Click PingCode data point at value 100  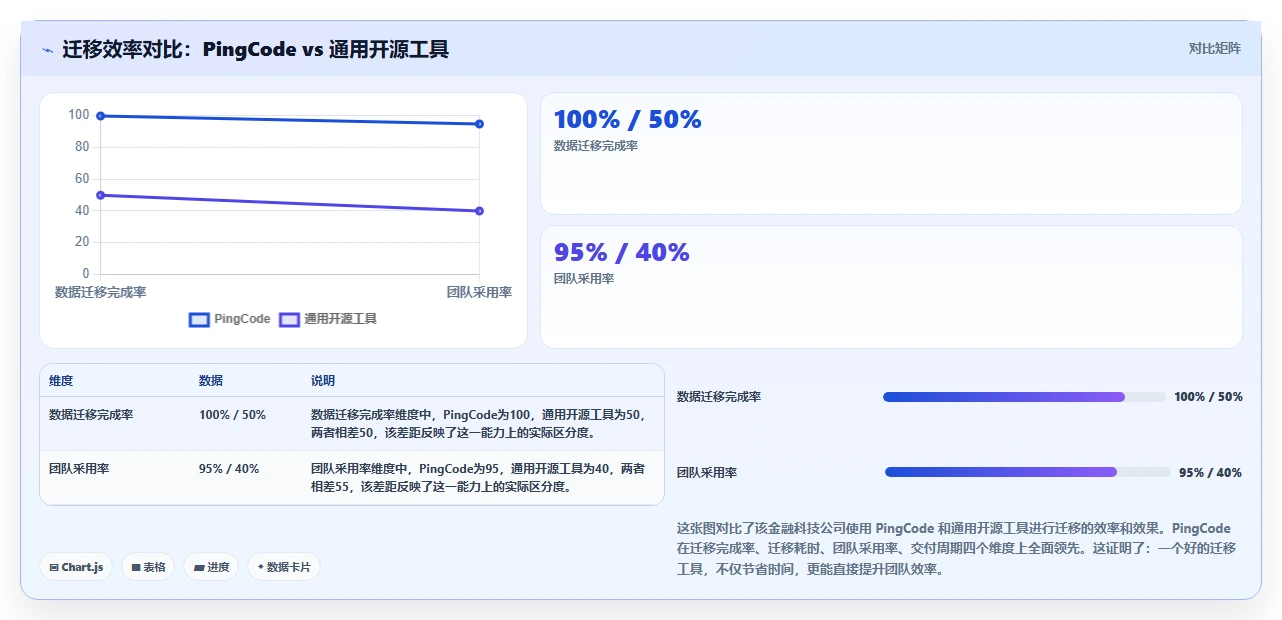(x=100, y=116)
